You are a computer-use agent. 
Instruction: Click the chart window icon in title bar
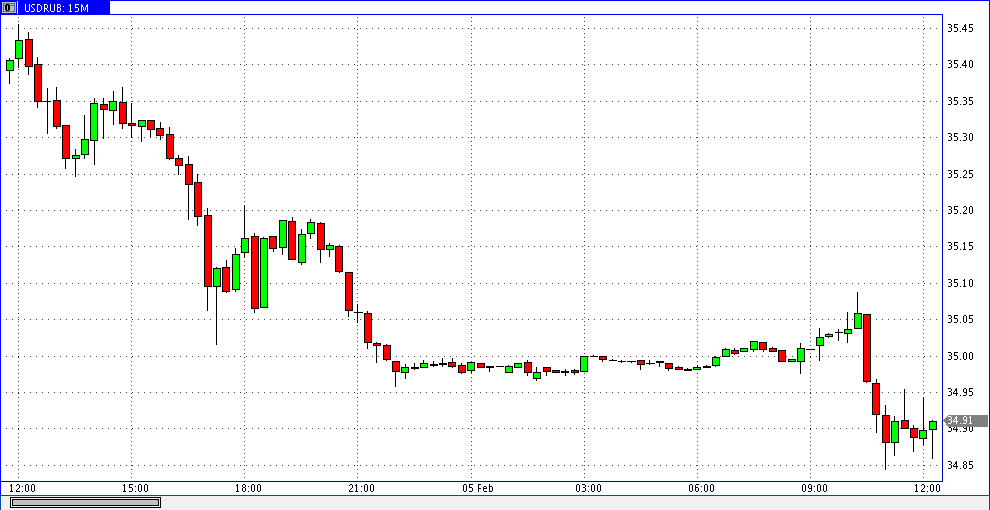point(8,7)
